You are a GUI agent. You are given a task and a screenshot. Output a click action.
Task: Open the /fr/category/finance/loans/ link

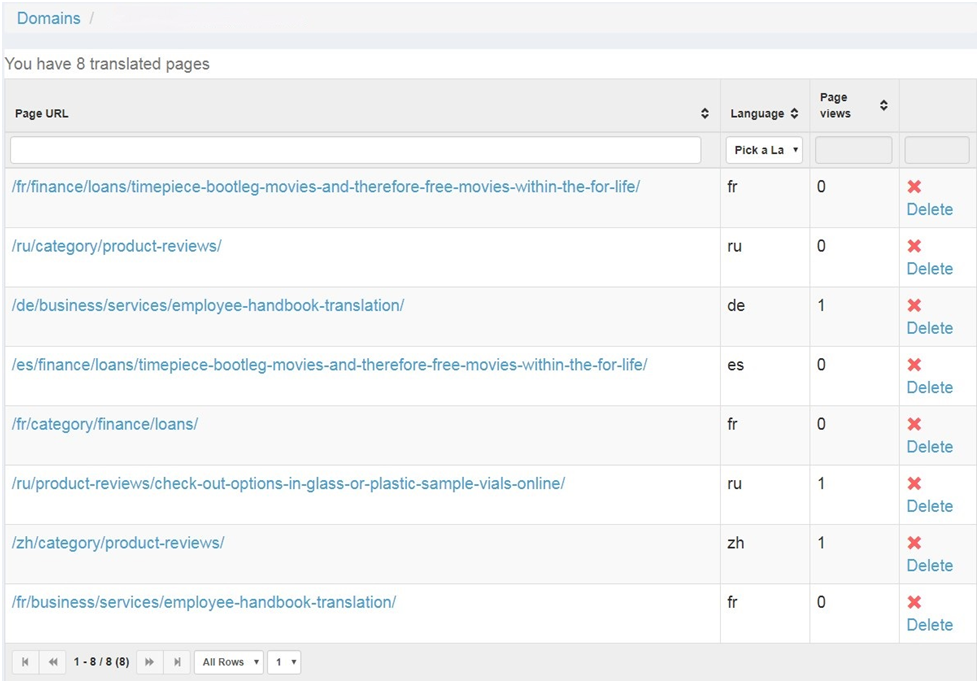(x=105, y=424)
